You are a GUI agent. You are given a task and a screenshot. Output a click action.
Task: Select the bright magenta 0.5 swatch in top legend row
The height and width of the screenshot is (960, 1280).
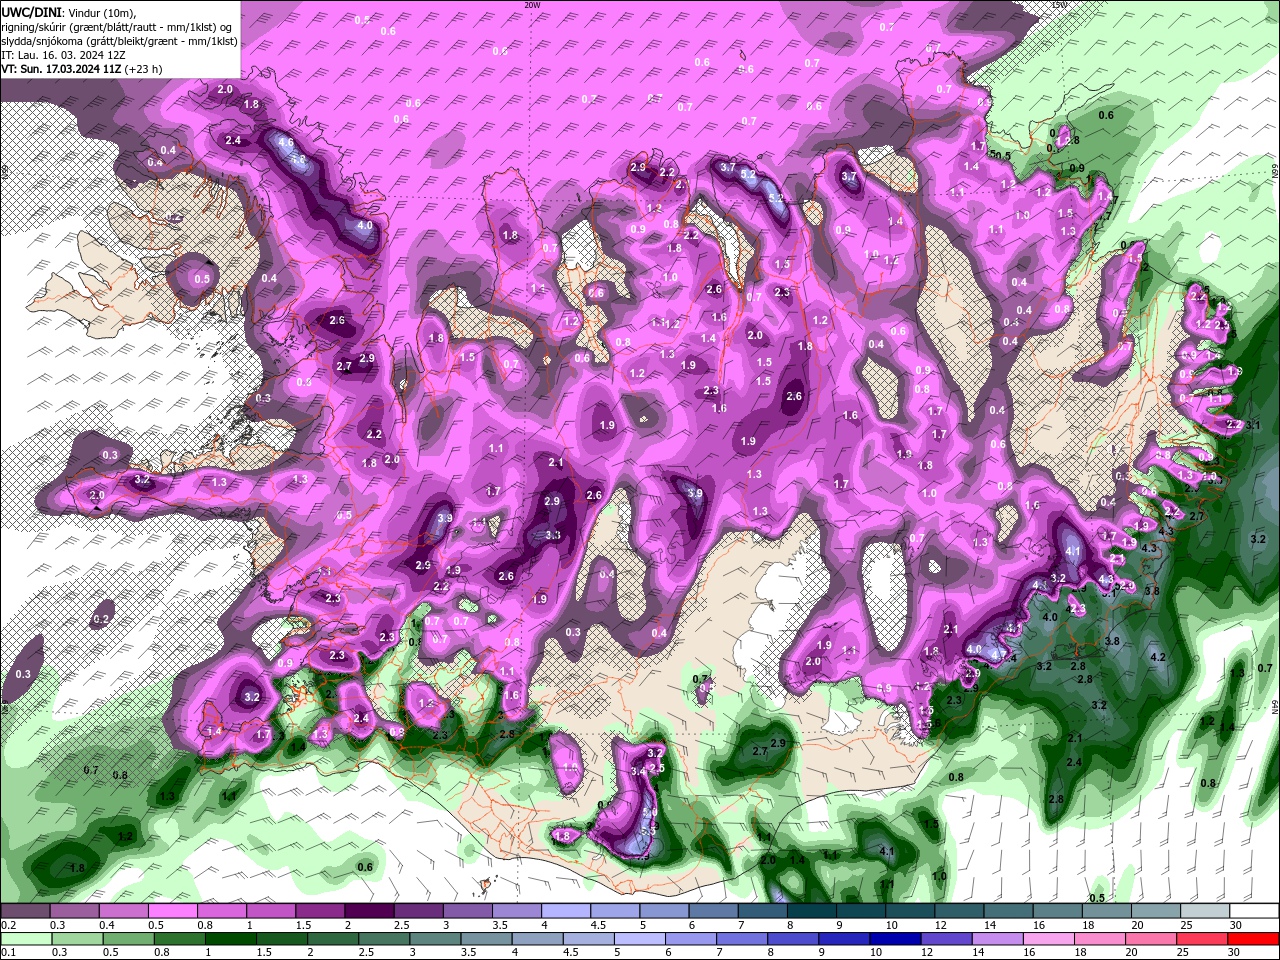(172, 911)
